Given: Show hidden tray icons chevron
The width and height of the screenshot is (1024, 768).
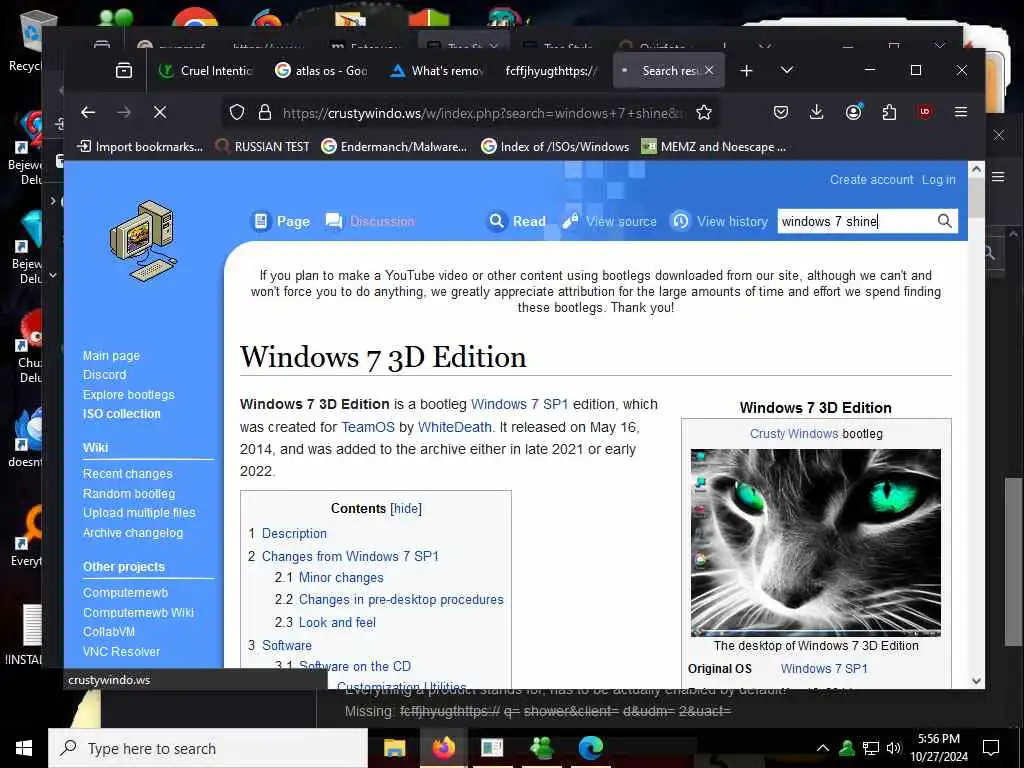Looking at the screenshot, I should click(x=823, y=748).
